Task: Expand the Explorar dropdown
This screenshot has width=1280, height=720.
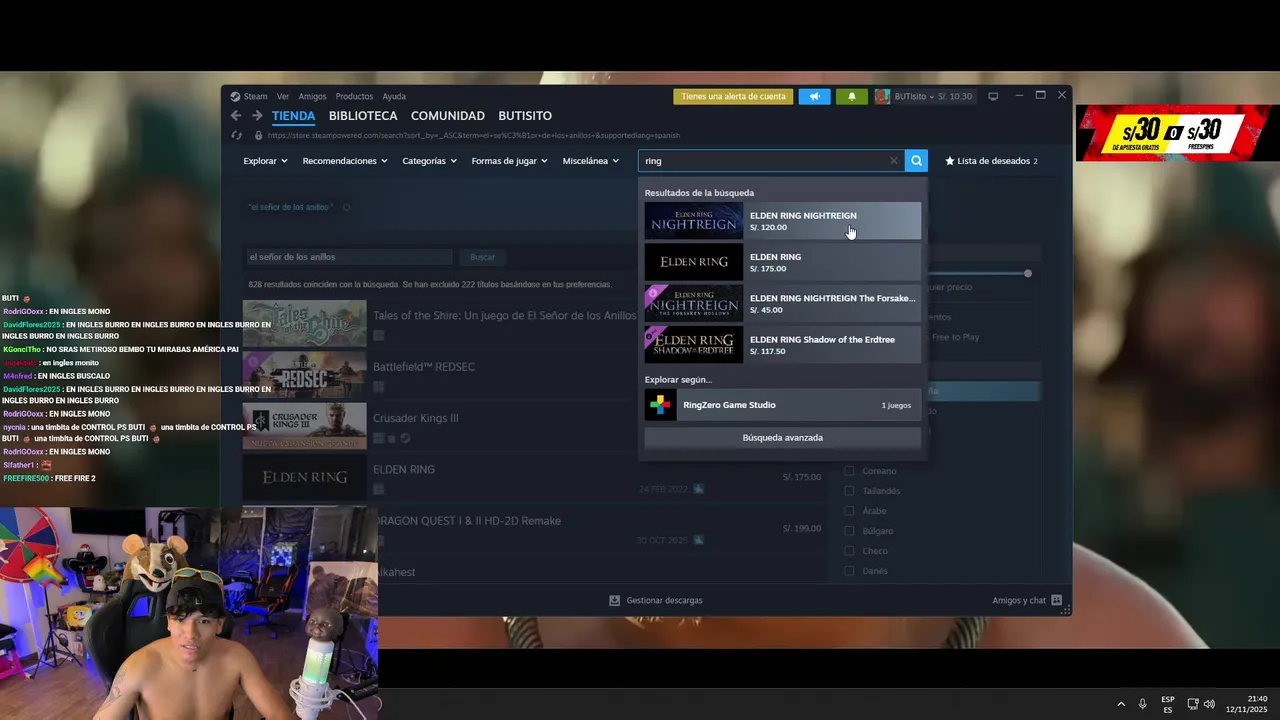Action: pos(265,161)
